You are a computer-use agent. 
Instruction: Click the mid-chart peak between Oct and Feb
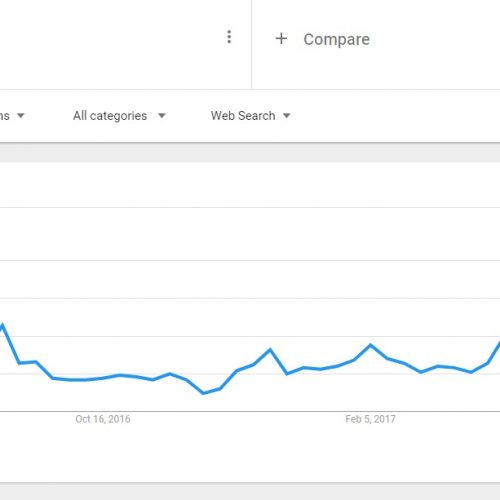pyautogui.click(x=270, y=349)
